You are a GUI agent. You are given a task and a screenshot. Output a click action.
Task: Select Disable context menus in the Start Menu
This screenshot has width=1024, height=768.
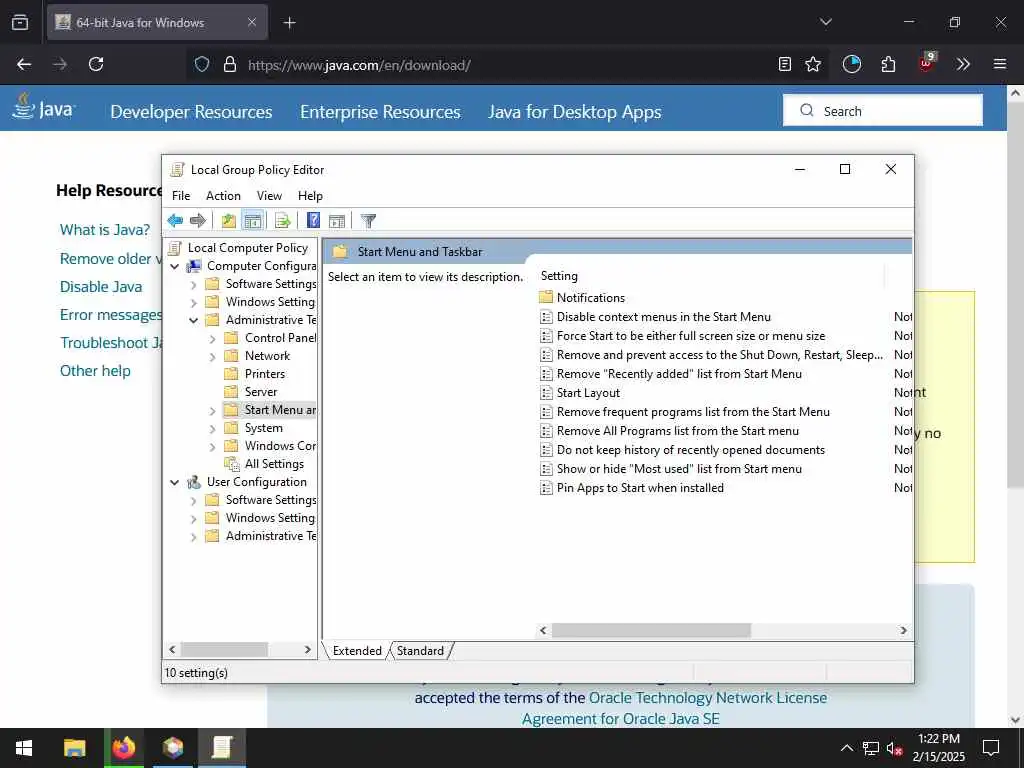[x=664, y=317]
